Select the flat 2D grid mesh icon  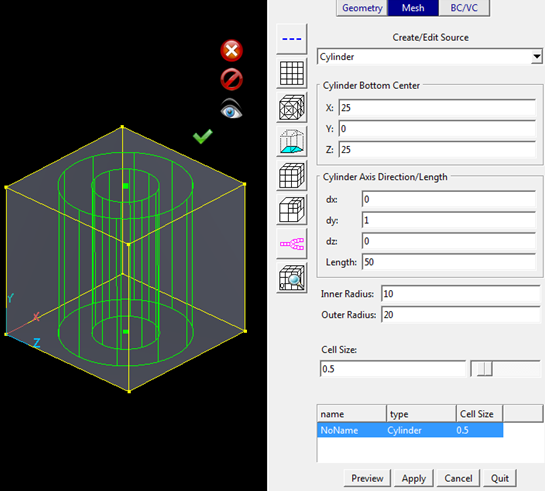292,73
